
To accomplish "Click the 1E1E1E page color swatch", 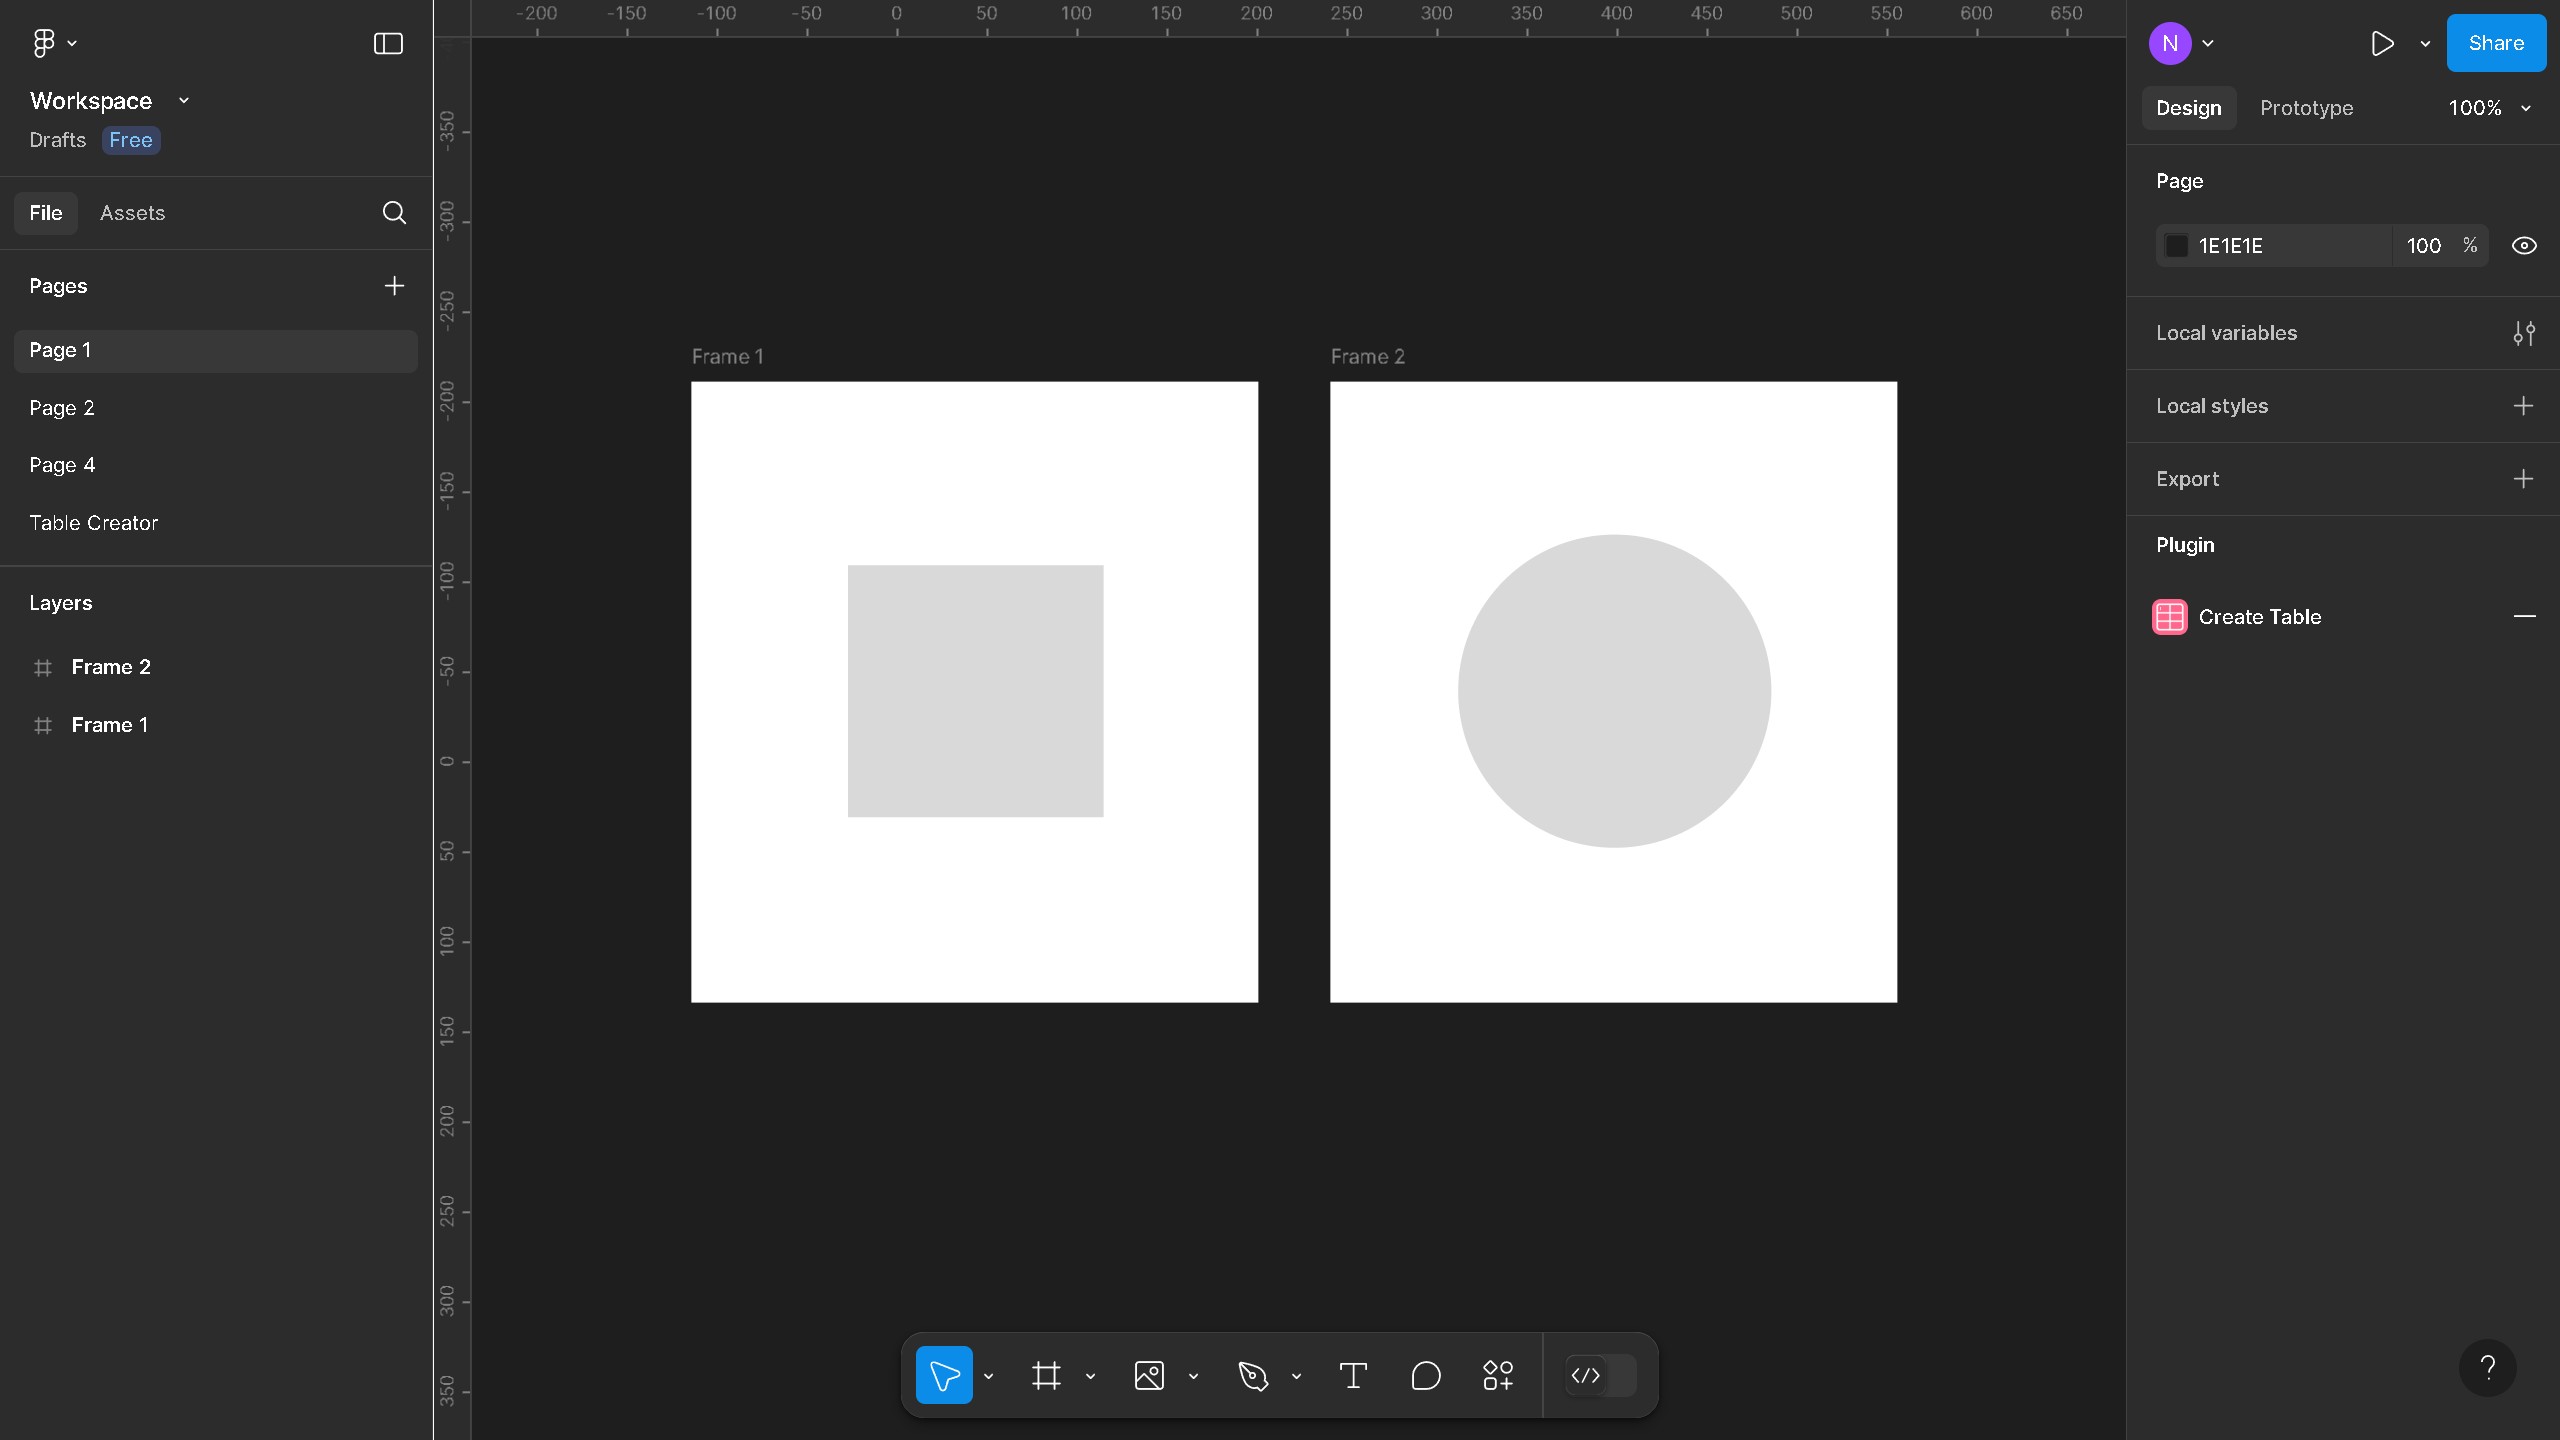I will click(x=2176, y=245).
